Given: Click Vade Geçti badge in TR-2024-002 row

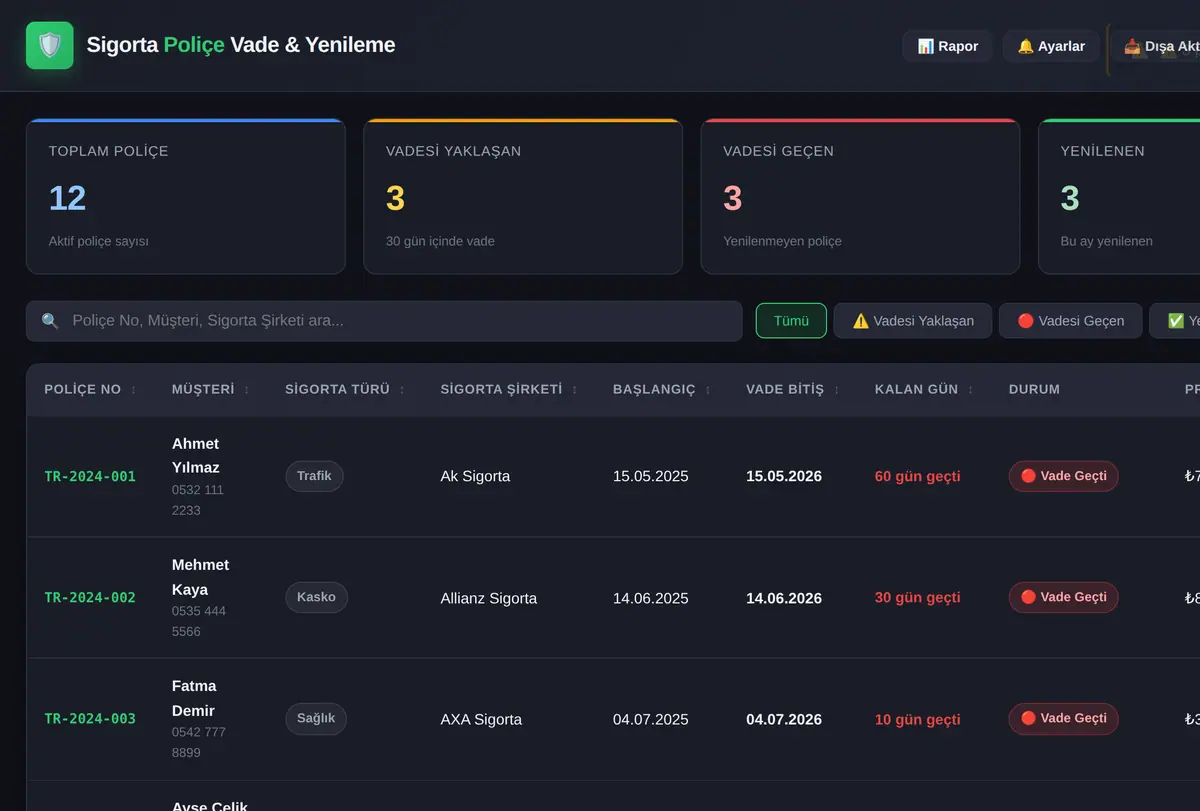Looking at the screenshot, I should [1063, 598].
